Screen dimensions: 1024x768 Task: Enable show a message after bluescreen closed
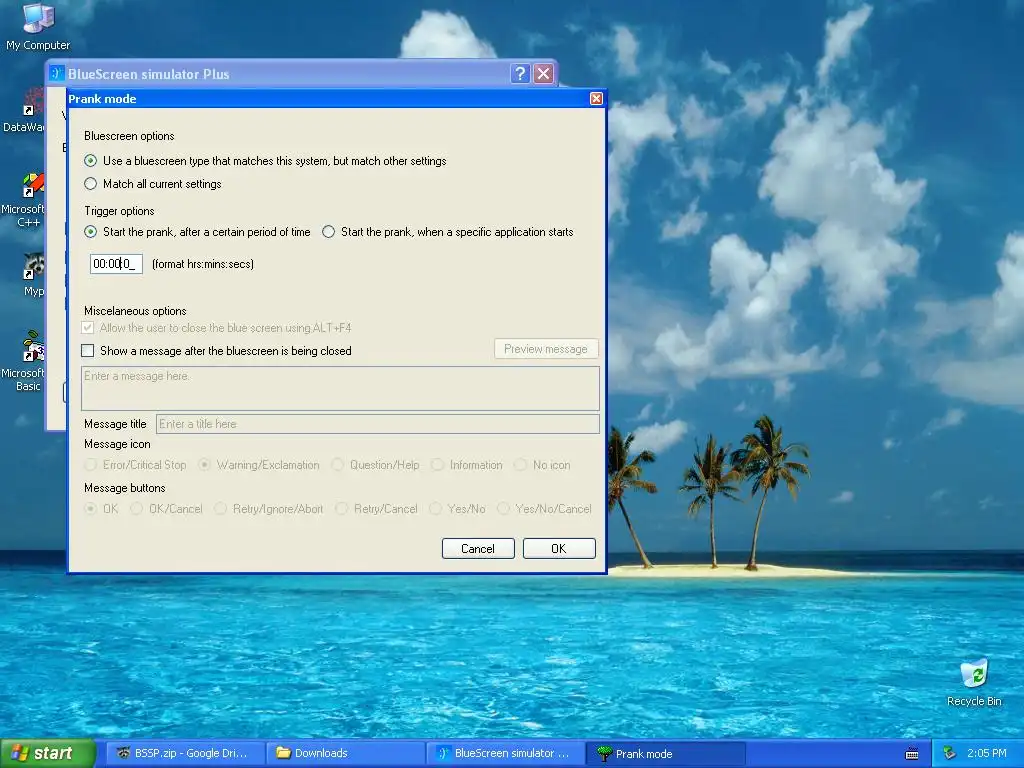click(88, 351)
